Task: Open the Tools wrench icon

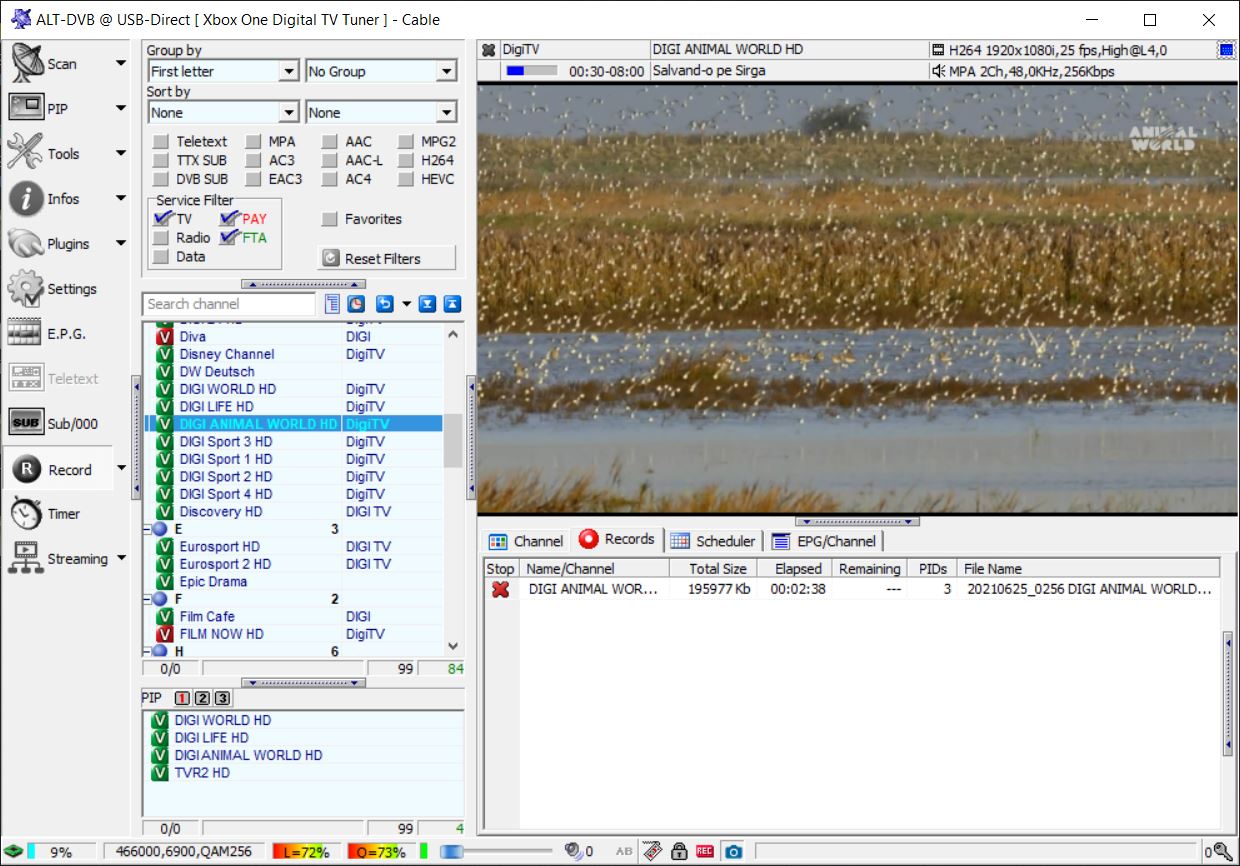Action: pyautogui.click(x=26, y=153)
